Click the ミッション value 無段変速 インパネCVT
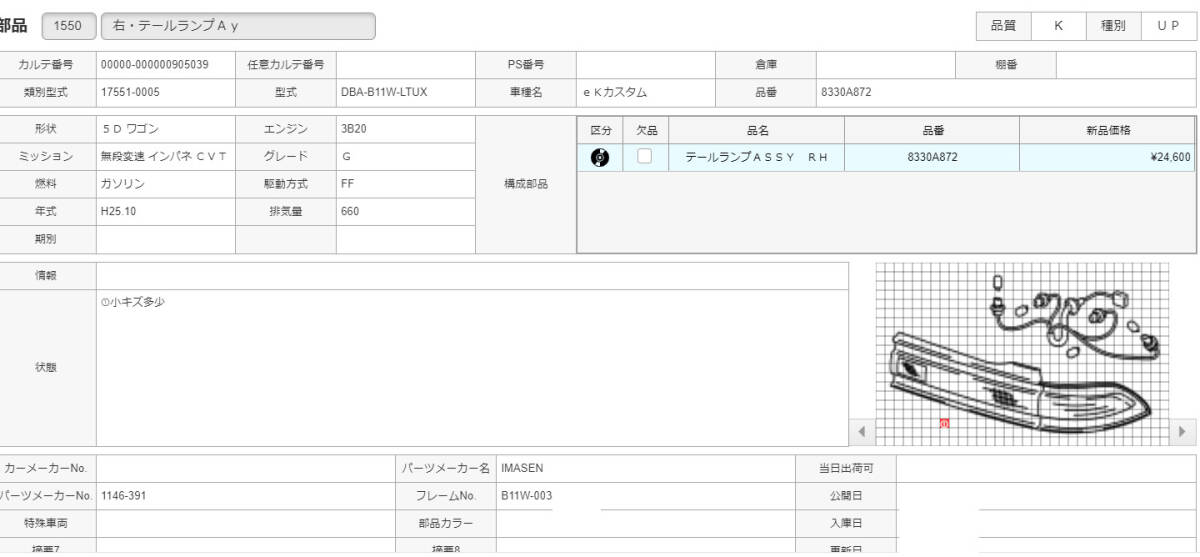The width and height of the screenshot is (1200, 557). pos(166,156)
